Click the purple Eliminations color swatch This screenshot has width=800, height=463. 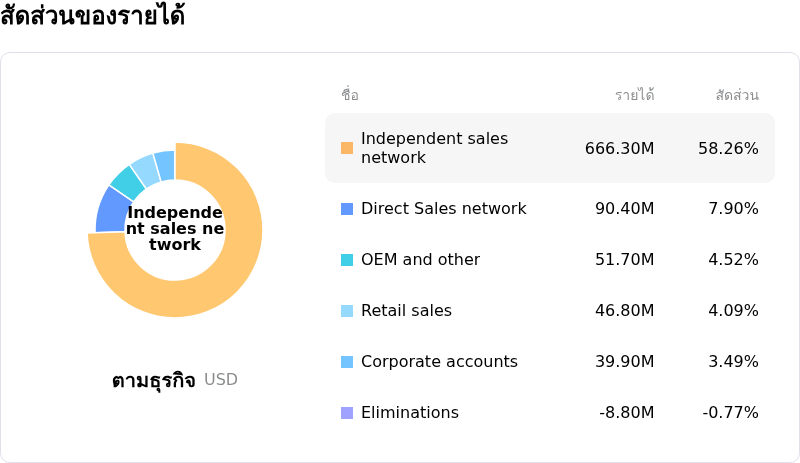point(347,413)
